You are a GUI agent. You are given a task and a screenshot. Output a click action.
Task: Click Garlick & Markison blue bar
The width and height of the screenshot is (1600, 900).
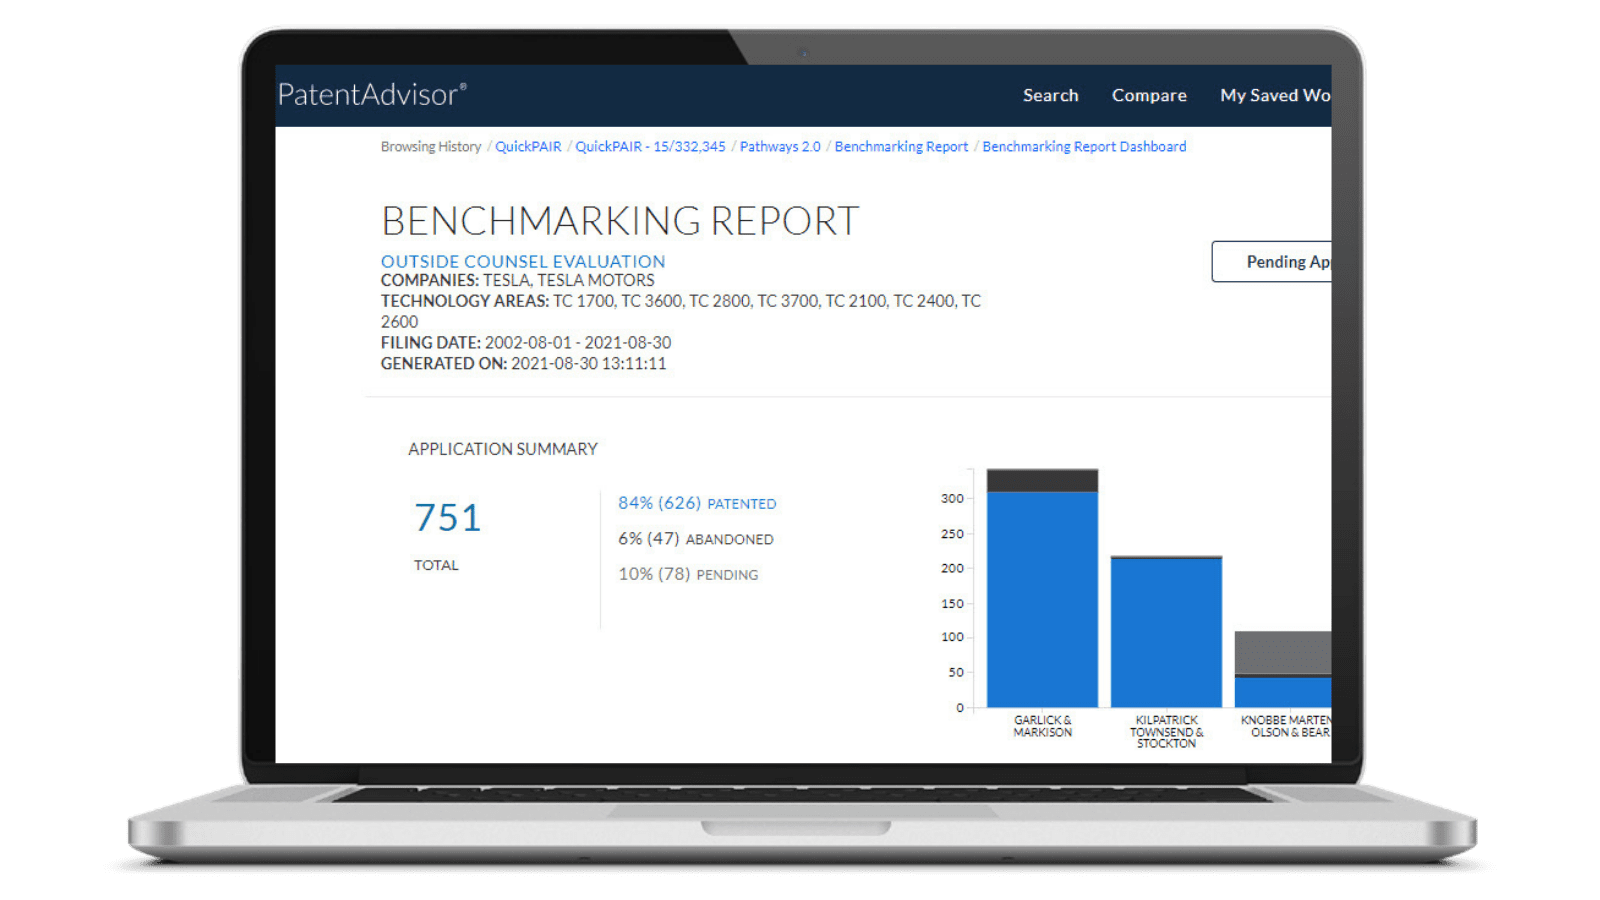[x=1042, y=599]
